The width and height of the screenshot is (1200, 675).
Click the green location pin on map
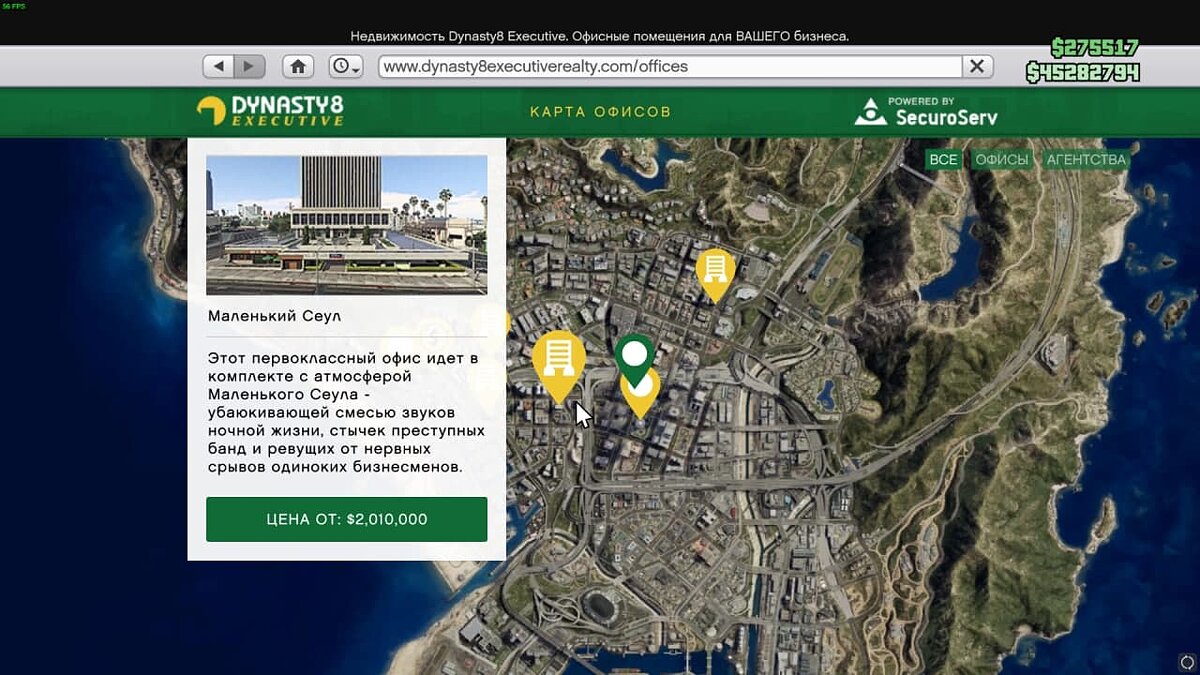[634, 354]
